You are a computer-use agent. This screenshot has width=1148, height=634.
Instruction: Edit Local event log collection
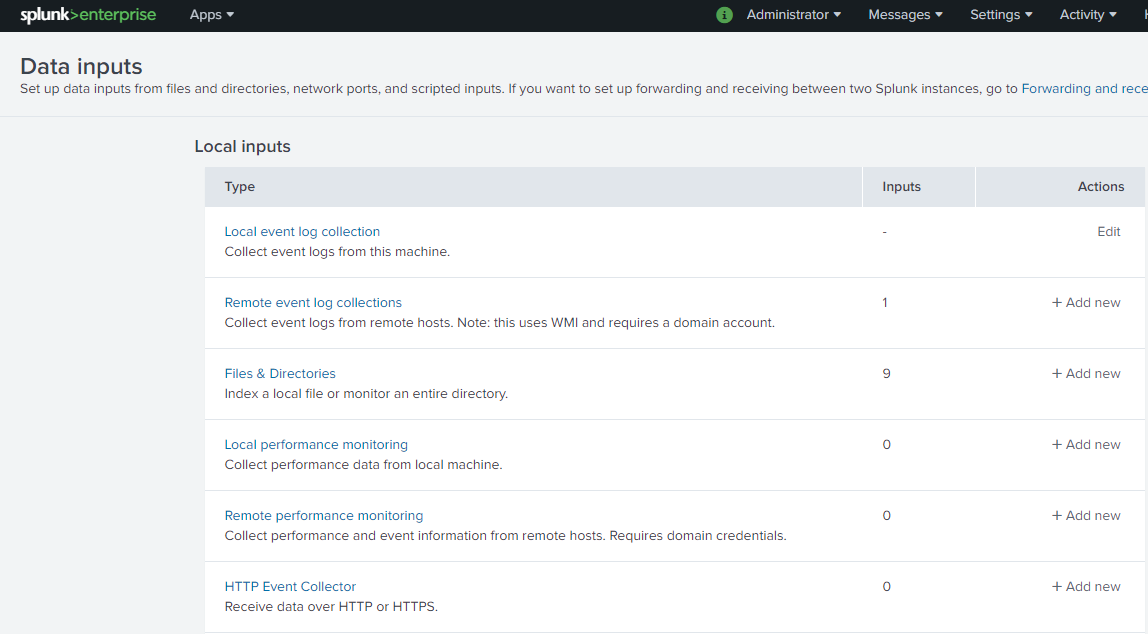coord(1108,232)
